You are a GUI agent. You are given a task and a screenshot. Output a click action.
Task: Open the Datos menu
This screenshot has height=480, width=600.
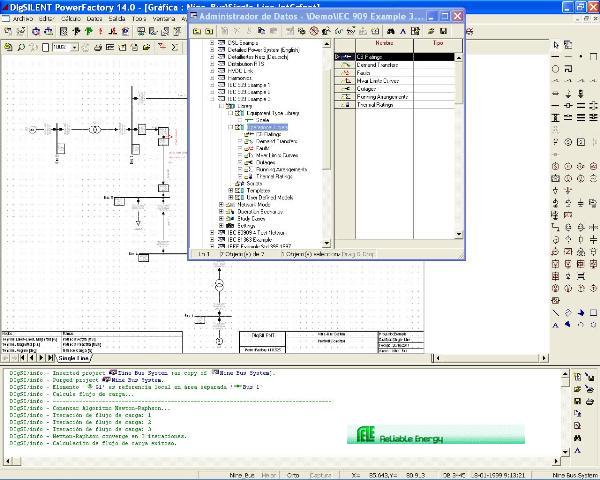94,18
